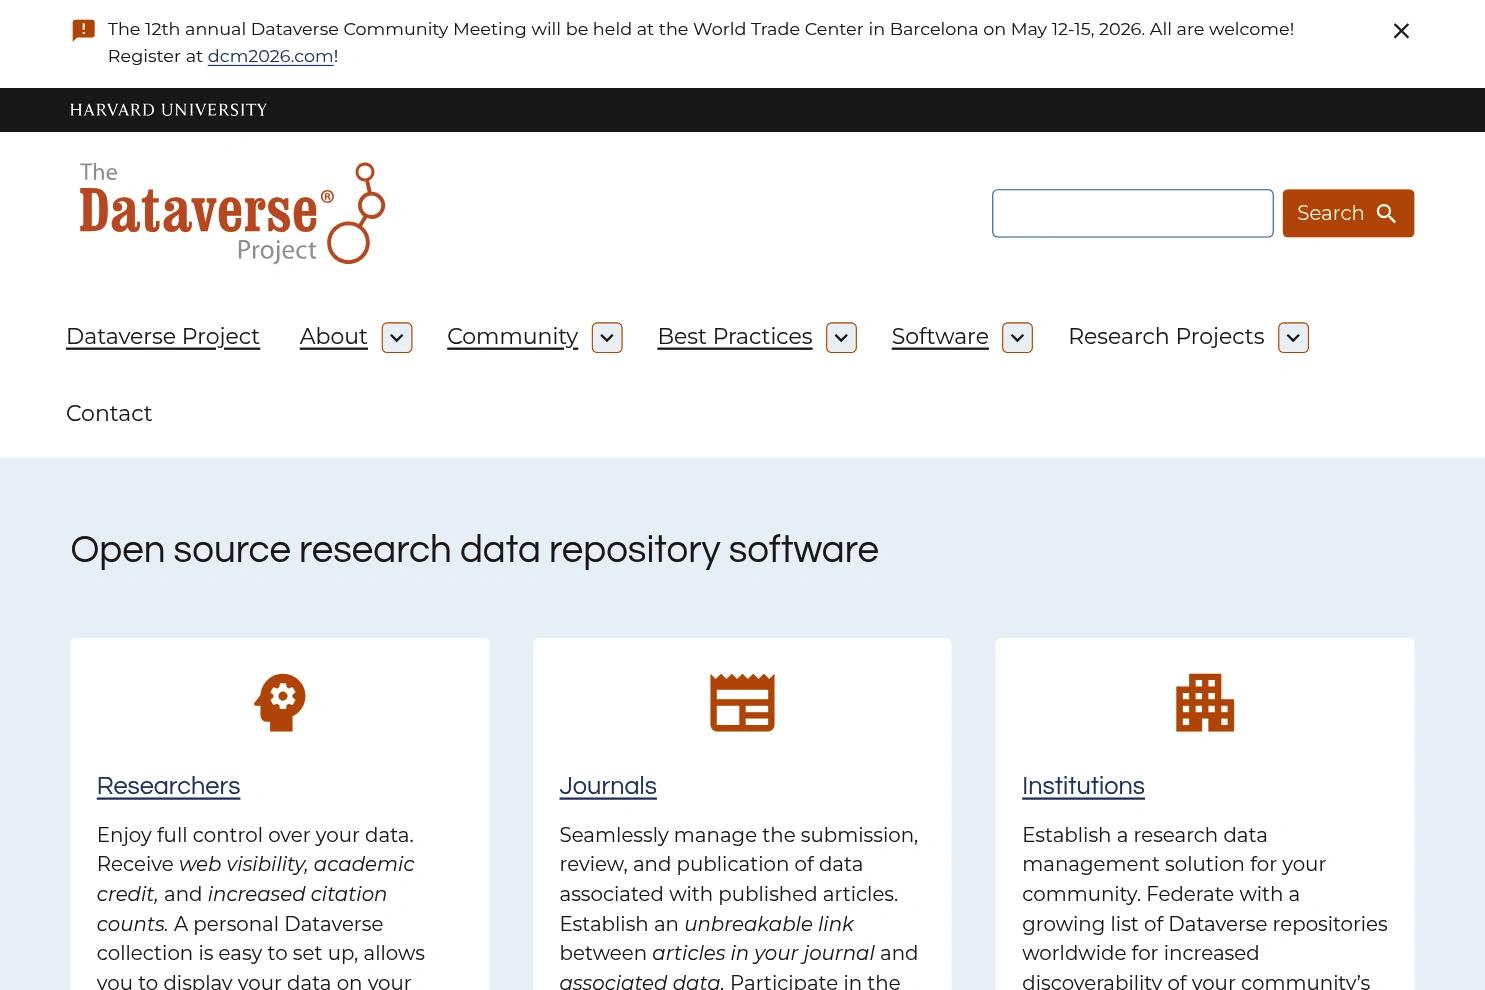Click the announcement alert icon
The height and width of the screenshot is (990, 1485).
[x=84, y=30]
